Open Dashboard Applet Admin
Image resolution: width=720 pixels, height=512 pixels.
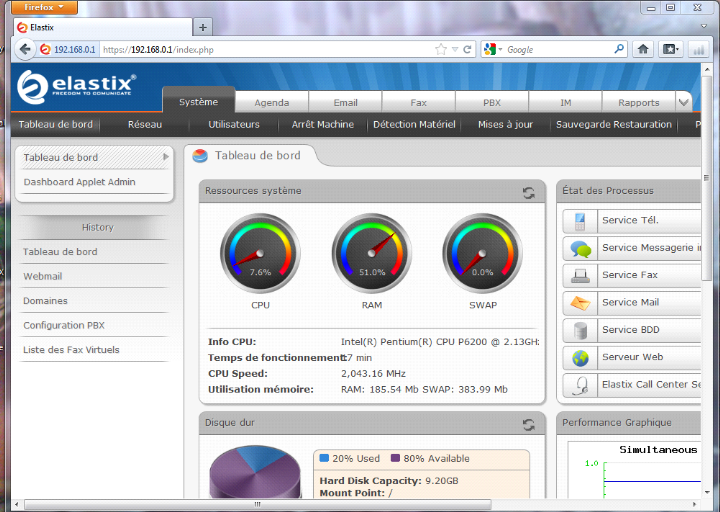pos(79,182)
